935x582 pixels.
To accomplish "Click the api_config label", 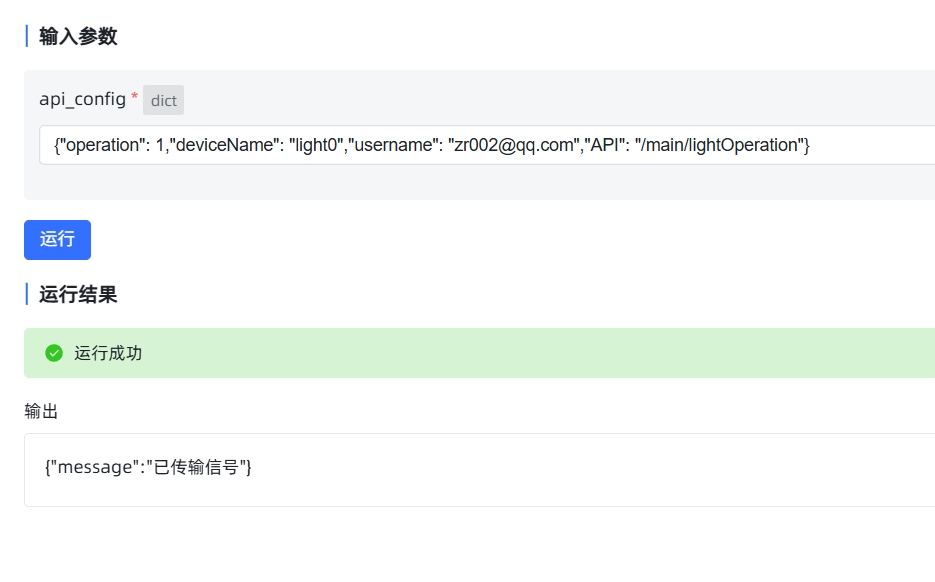I will coord(82,99).
